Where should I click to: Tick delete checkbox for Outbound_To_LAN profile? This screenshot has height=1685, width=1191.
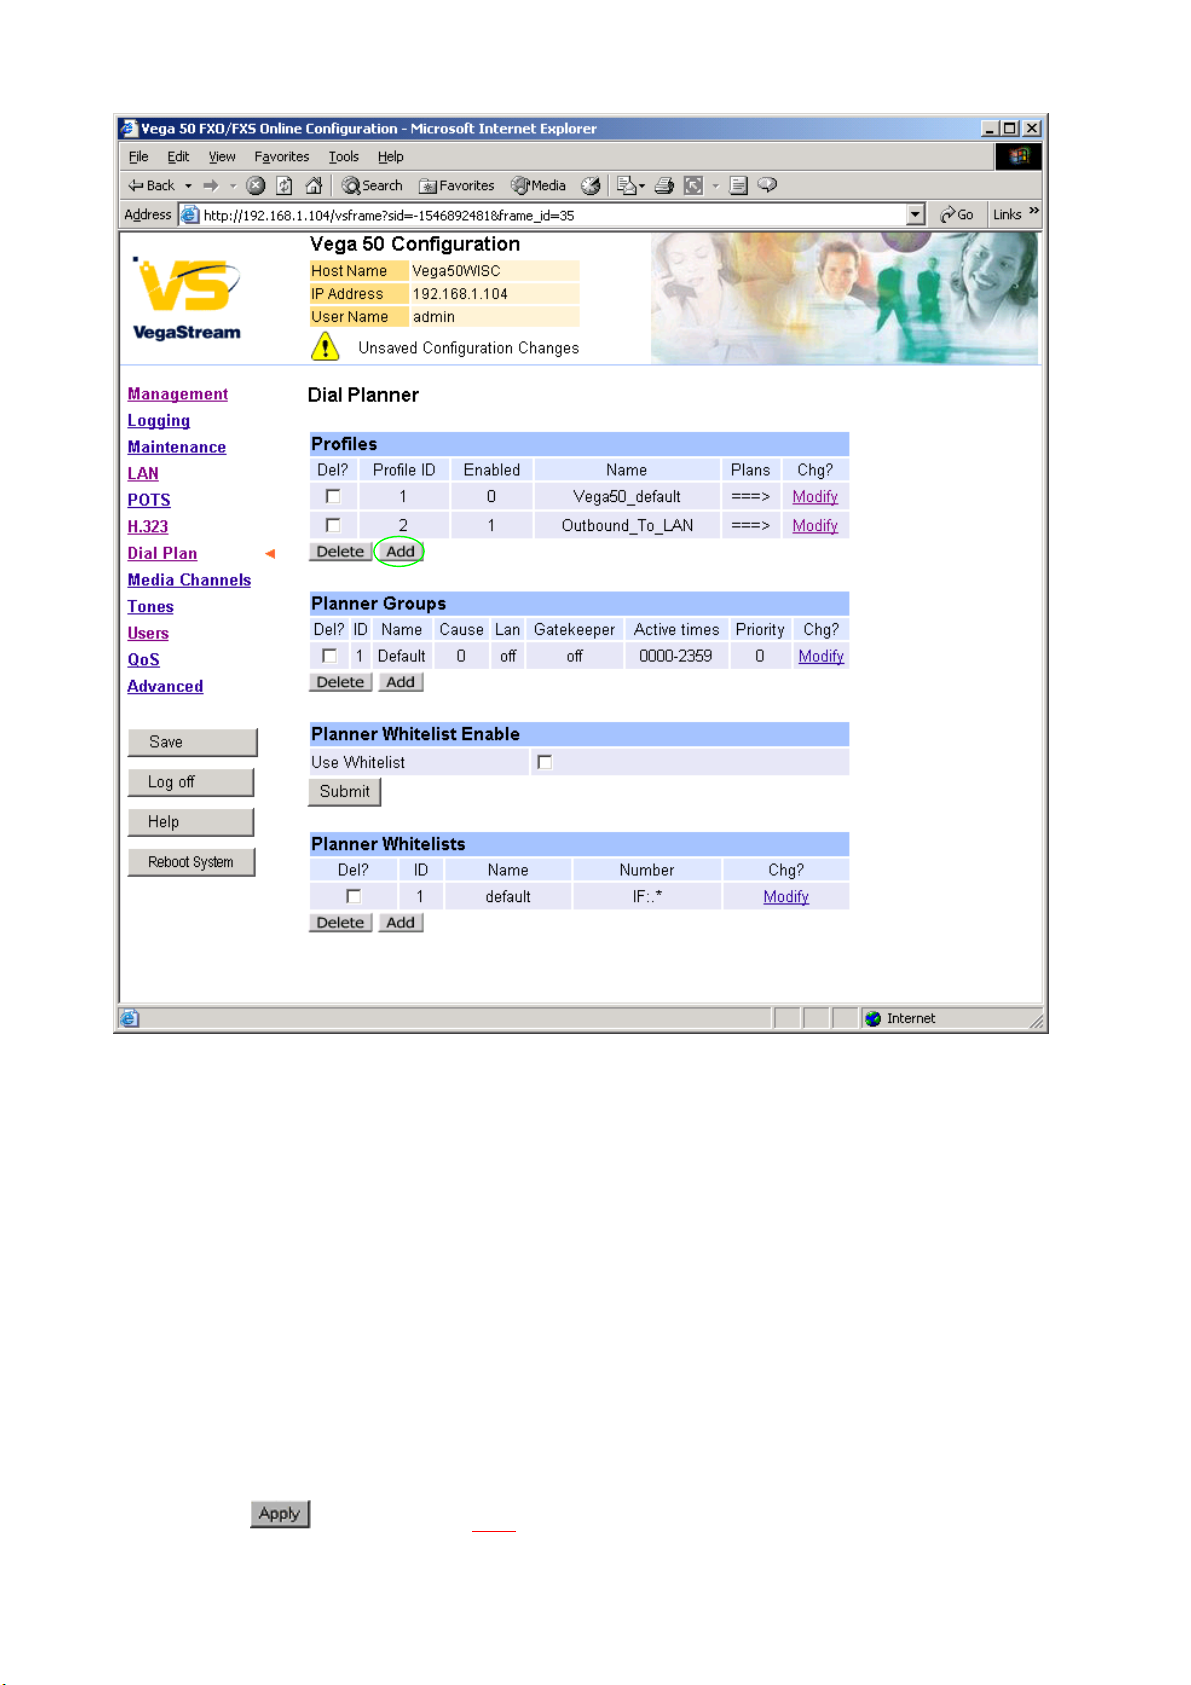(x=333, y=525)
